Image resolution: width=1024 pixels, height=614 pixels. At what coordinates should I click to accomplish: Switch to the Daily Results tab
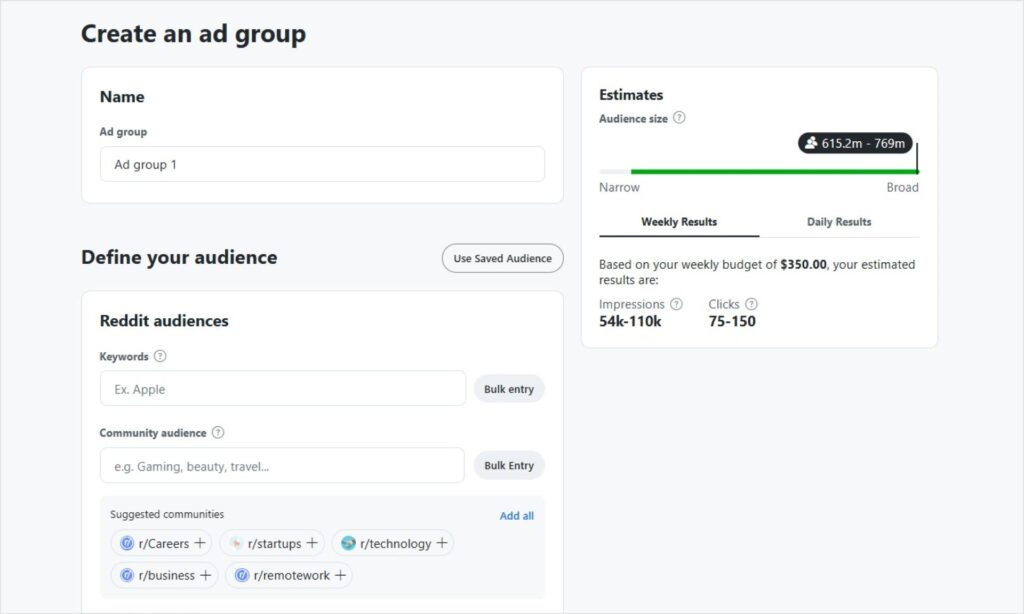pyautogui.click(x=839, y=222)
